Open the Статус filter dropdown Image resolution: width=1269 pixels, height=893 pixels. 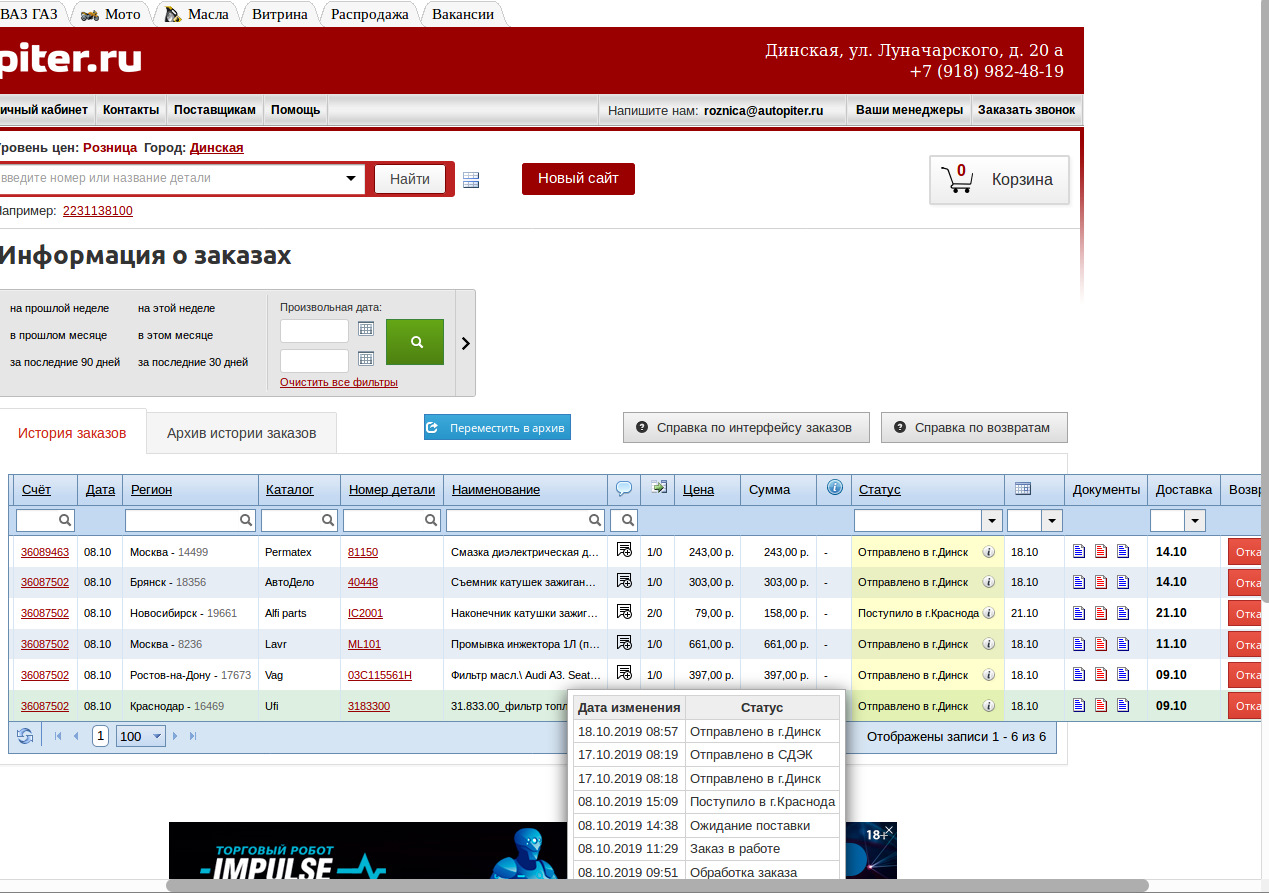[x=992, y=520]
